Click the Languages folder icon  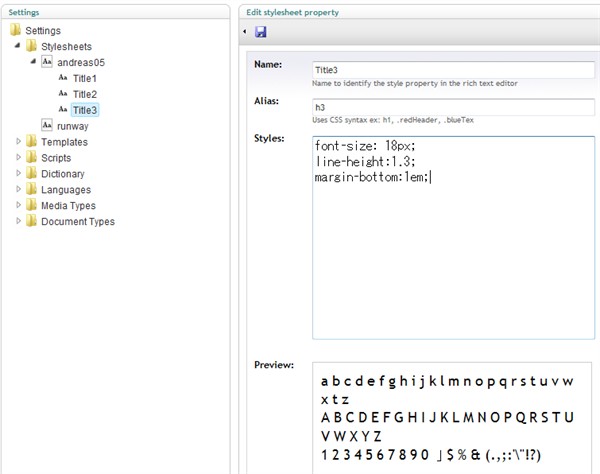click(x=31, y=189)
